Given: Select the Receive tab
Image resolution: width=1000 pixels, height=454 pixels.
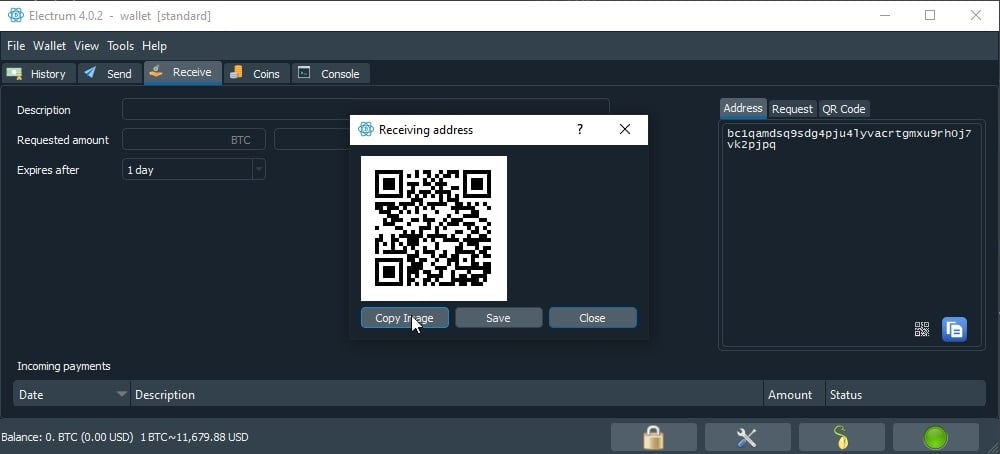Looking at the screenshot, I should 182,73.
